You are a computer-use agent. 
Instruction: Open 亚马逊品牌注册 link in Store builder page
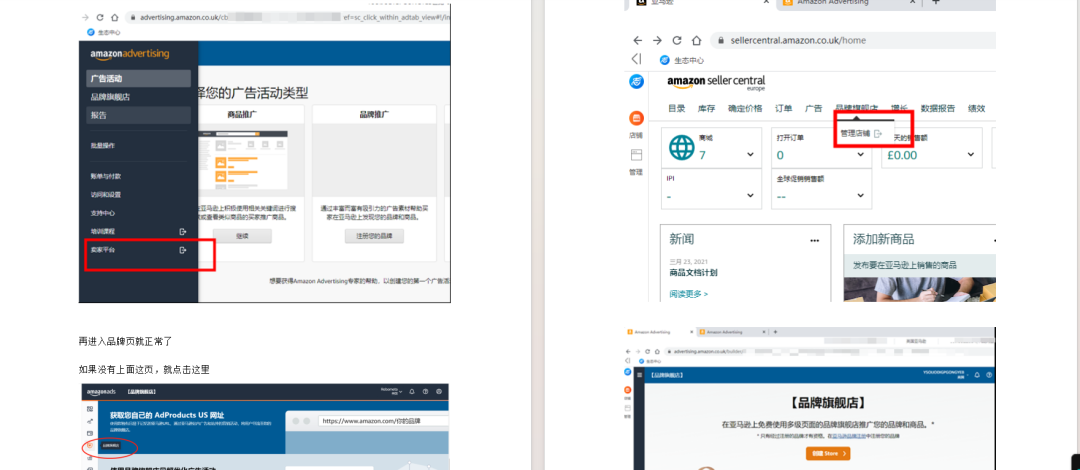(849, 436)
